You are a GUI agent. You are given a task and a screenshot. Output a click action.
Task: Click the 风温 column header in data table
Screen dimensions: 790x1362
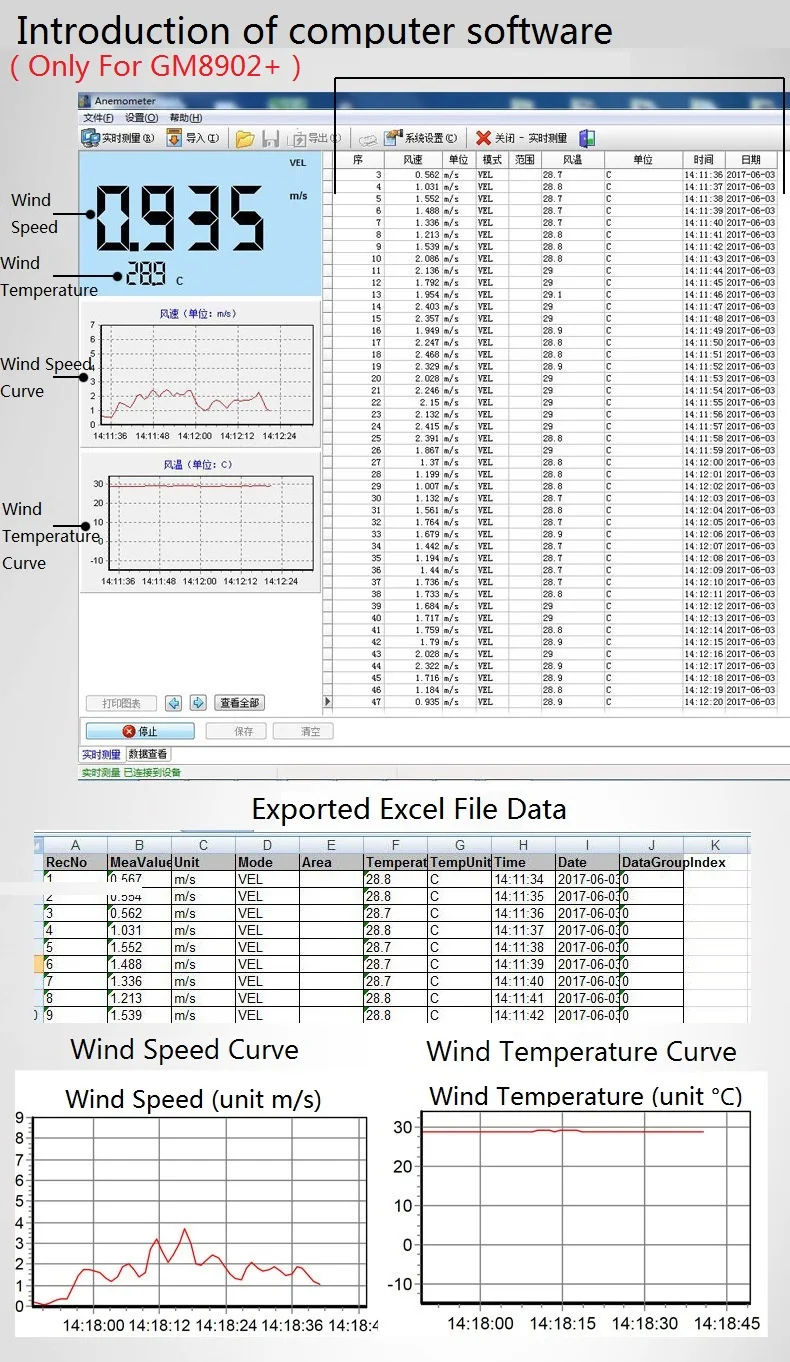point(572,160)
